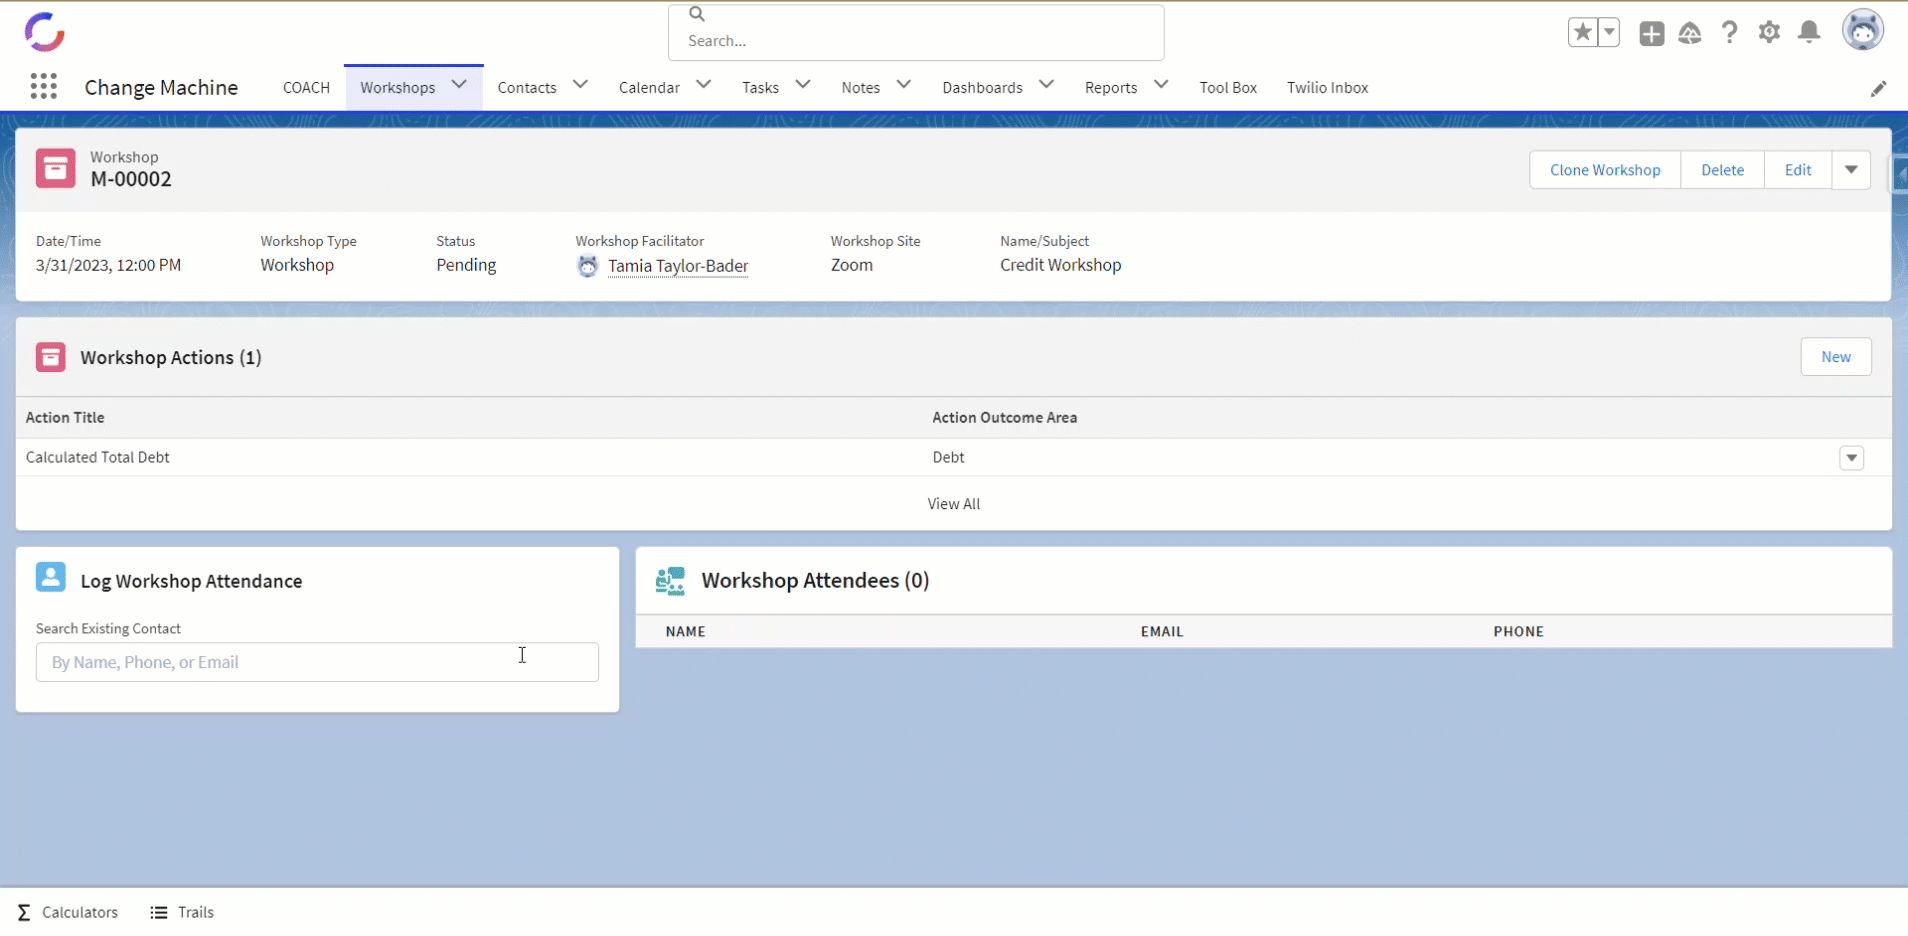Screen dimensions: 1908x936
Task: Click the NAME column header in attendees
Action: pyautogui.click(x=686, y=632)
